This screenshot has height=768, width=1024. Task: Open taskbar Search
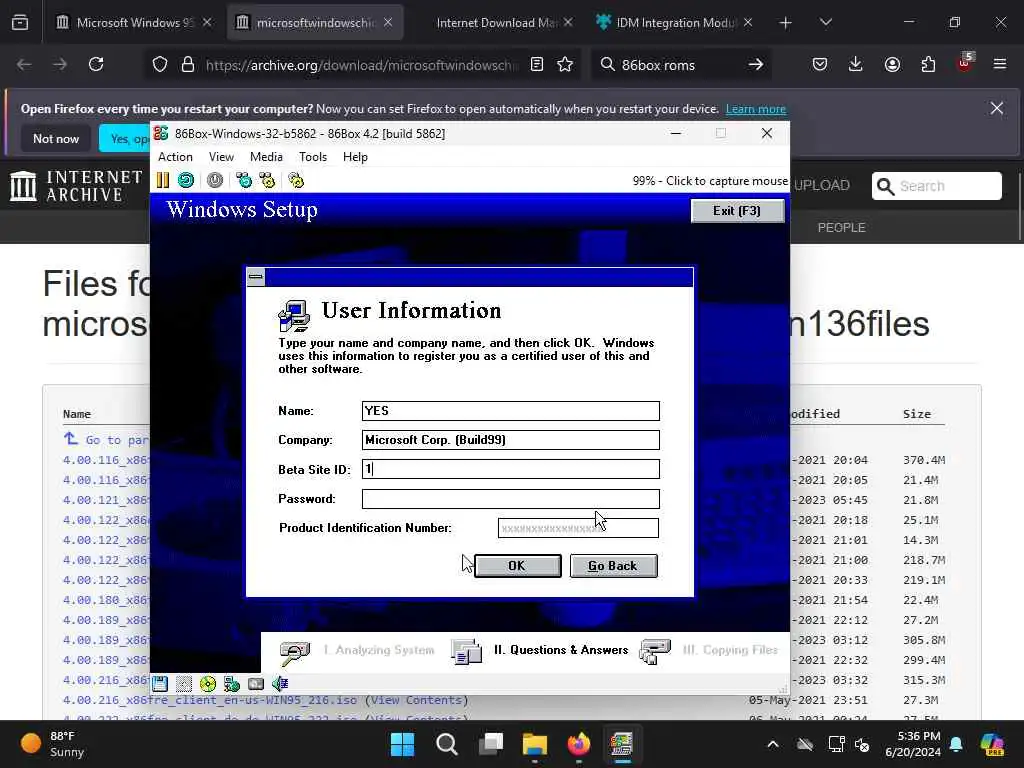click(x=447, y=744)
